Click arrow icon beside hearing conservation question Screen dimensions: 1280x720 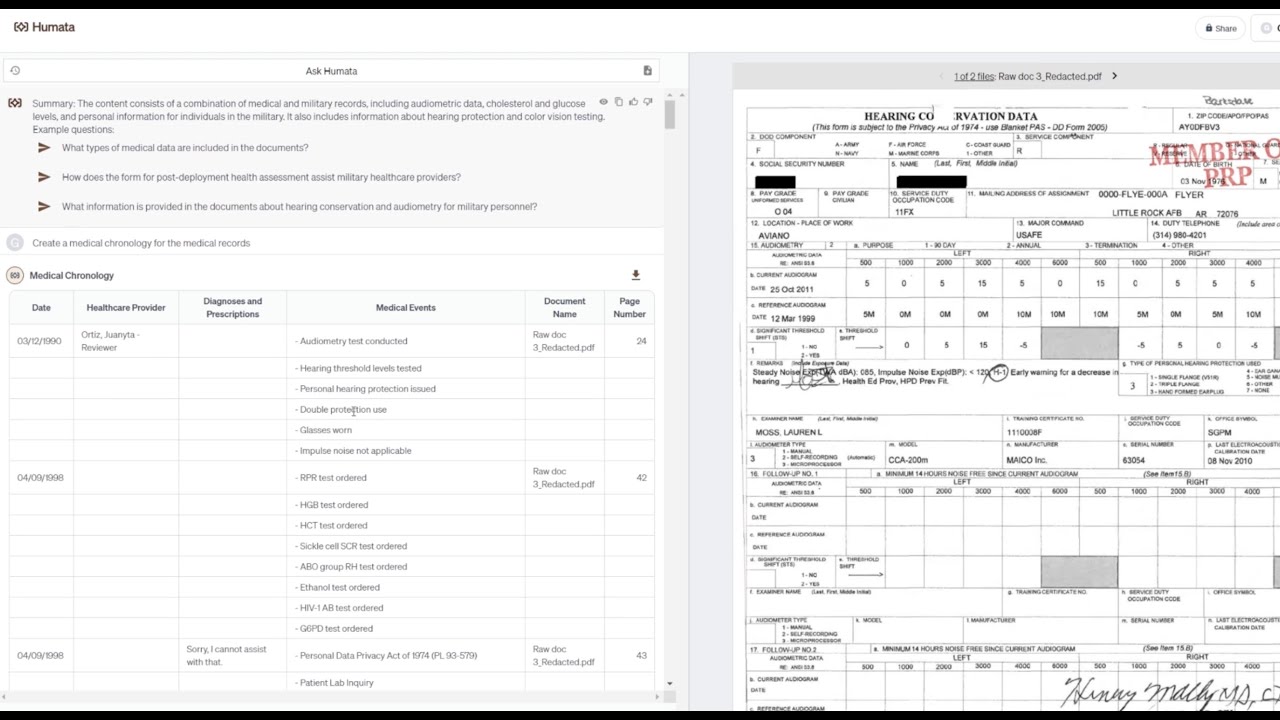(x=44, y=207)
